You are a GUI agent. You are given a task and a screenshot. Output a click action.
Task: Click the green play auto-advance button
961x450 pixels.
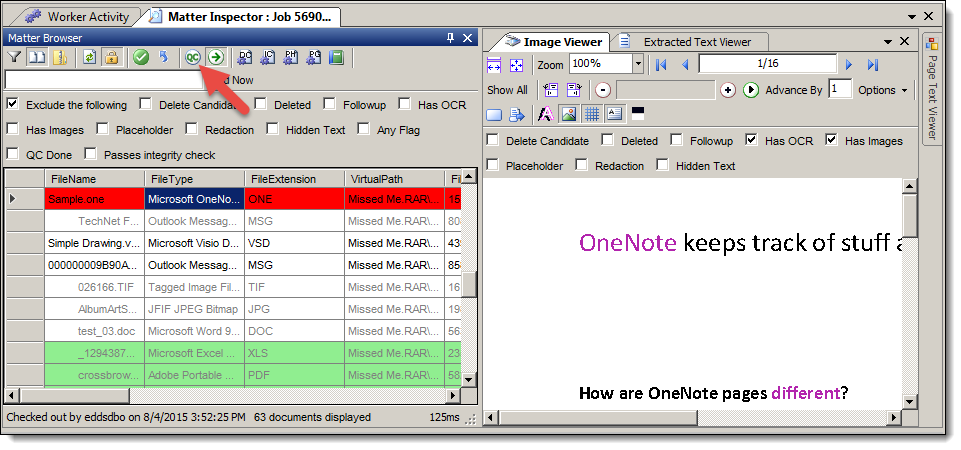[751, 90]
